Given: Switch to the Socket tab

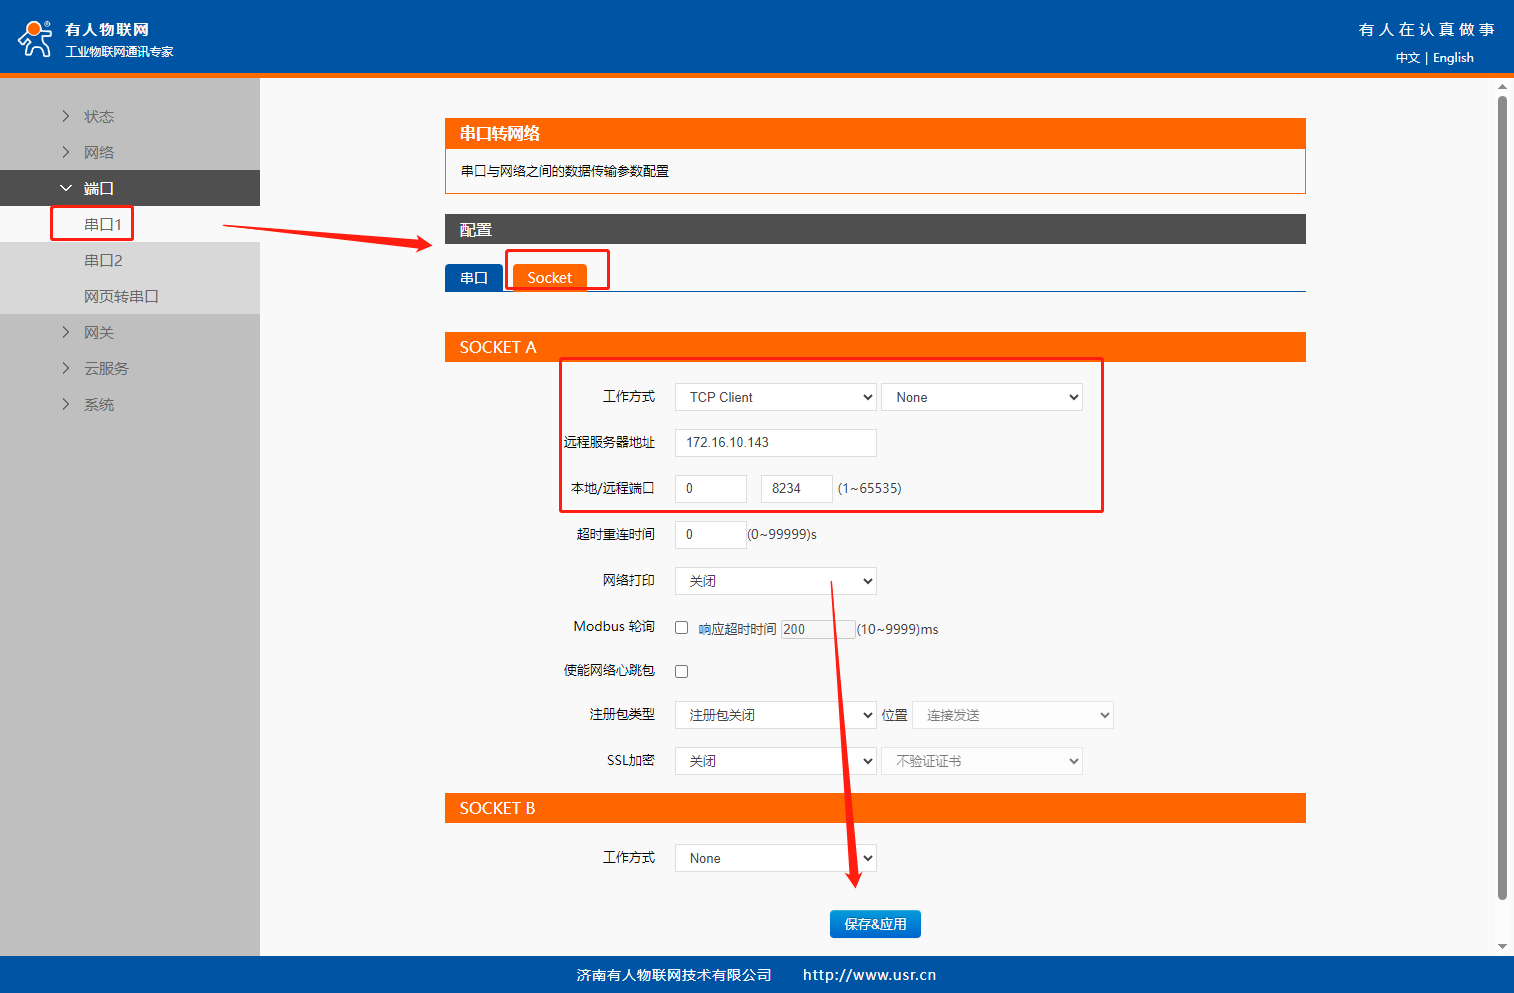Looking at the screenshot, I should tap(549, 278).
